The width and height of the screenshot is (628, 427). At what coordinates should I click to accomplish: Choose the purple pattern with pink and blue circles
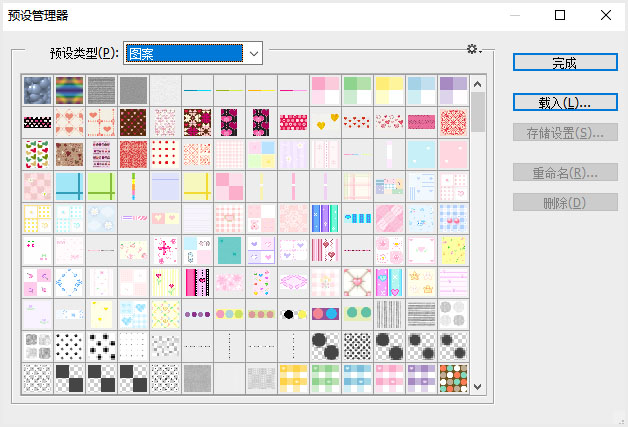326,315
